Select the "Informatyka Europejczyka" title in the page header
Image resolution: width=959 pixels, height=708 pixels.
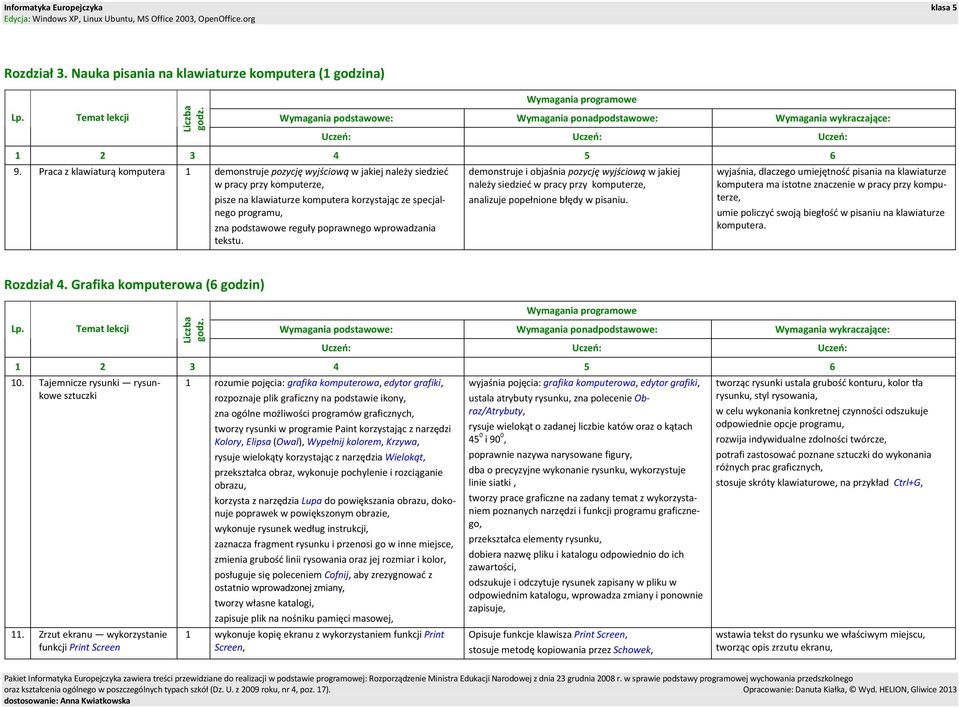click(x=53, y=7)
